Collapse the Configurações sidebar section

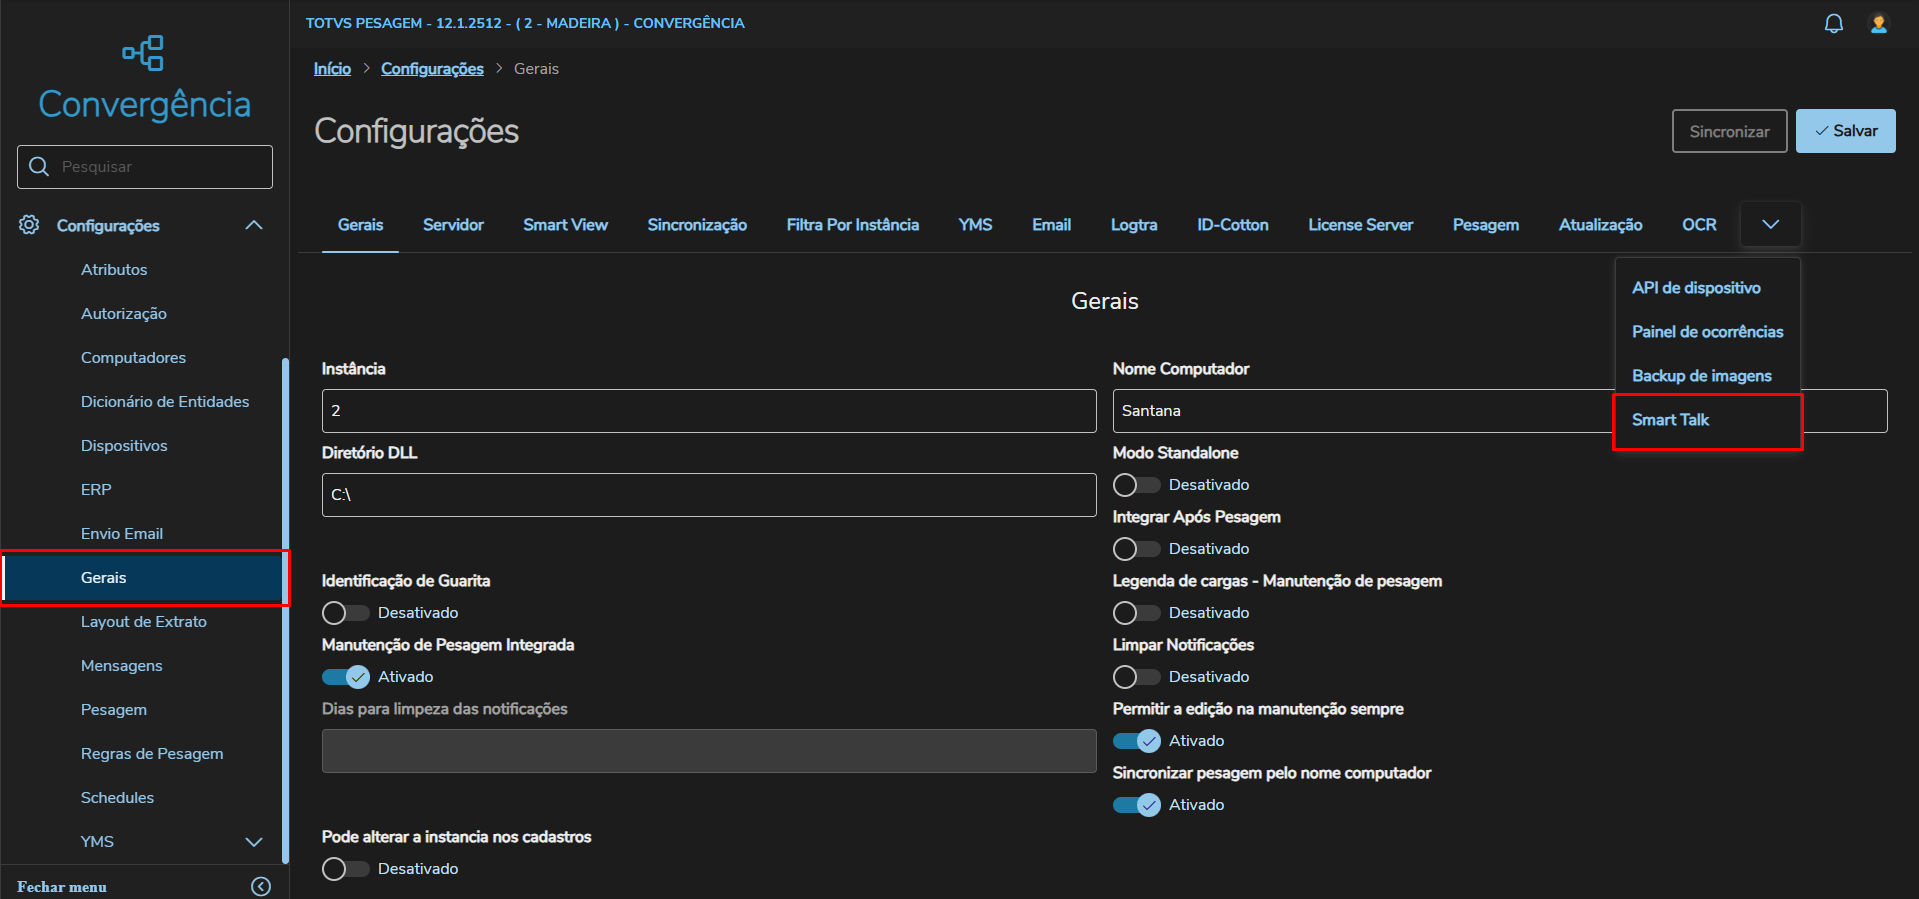point(254,225)
